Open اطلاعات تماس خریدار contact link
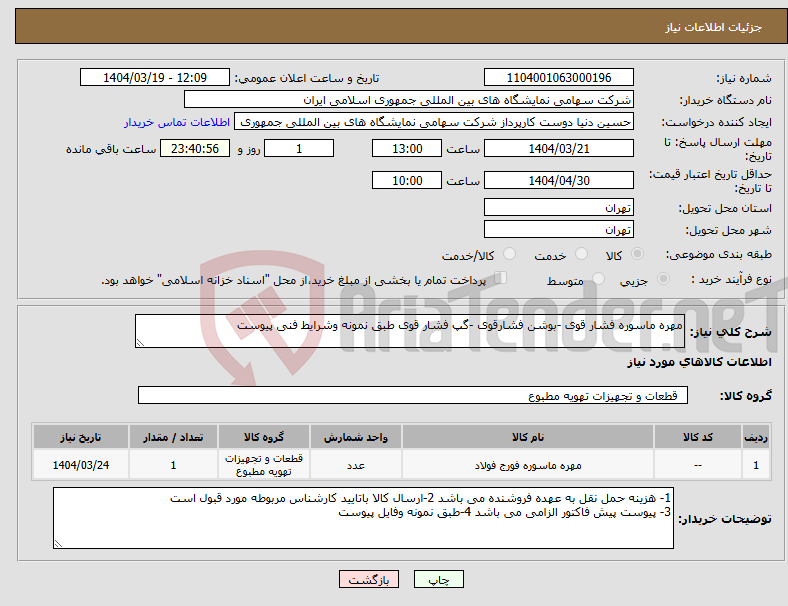Screen dimensions: 788x606 click(177, 122)
